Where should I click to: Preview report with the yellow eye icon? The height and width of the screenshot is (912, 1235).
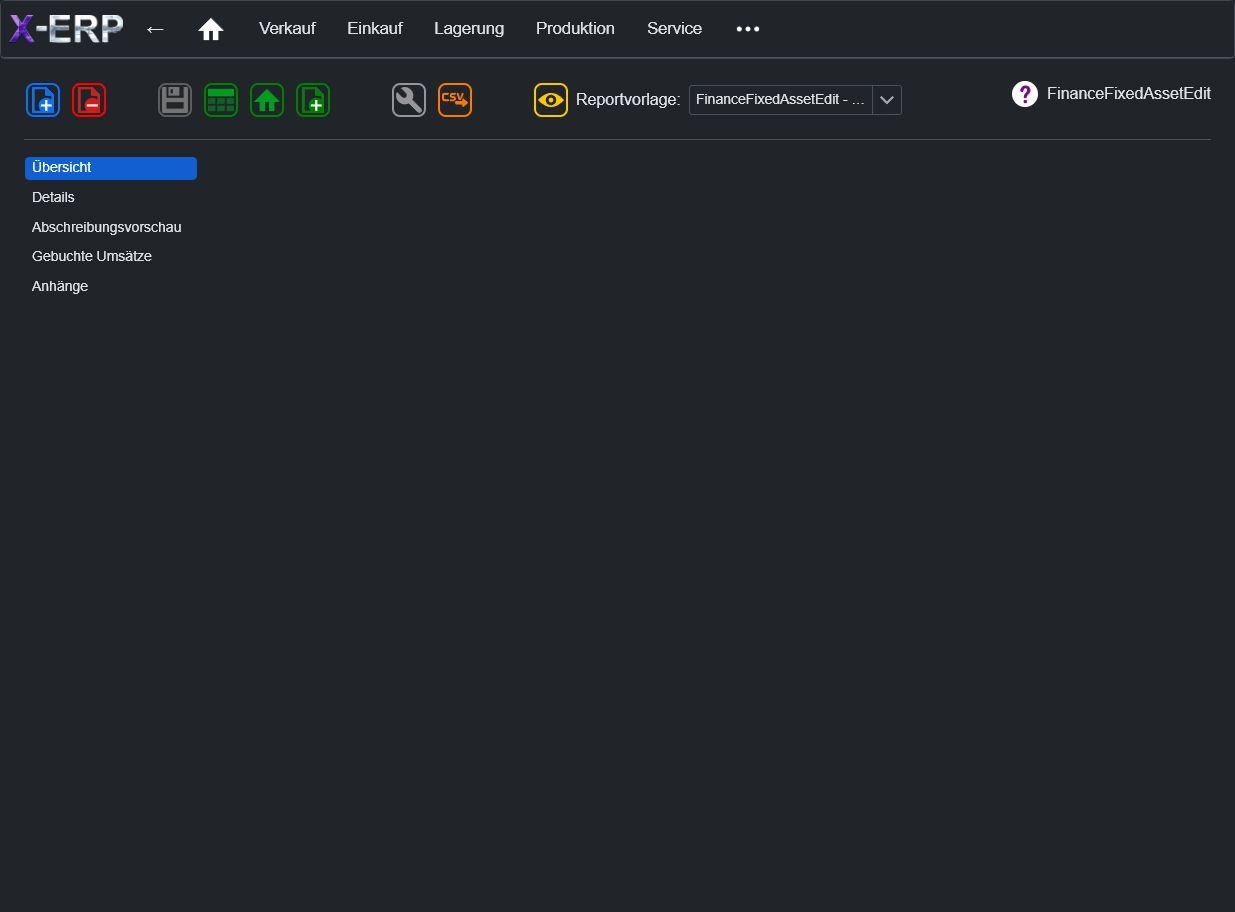(x=551, y=100)
